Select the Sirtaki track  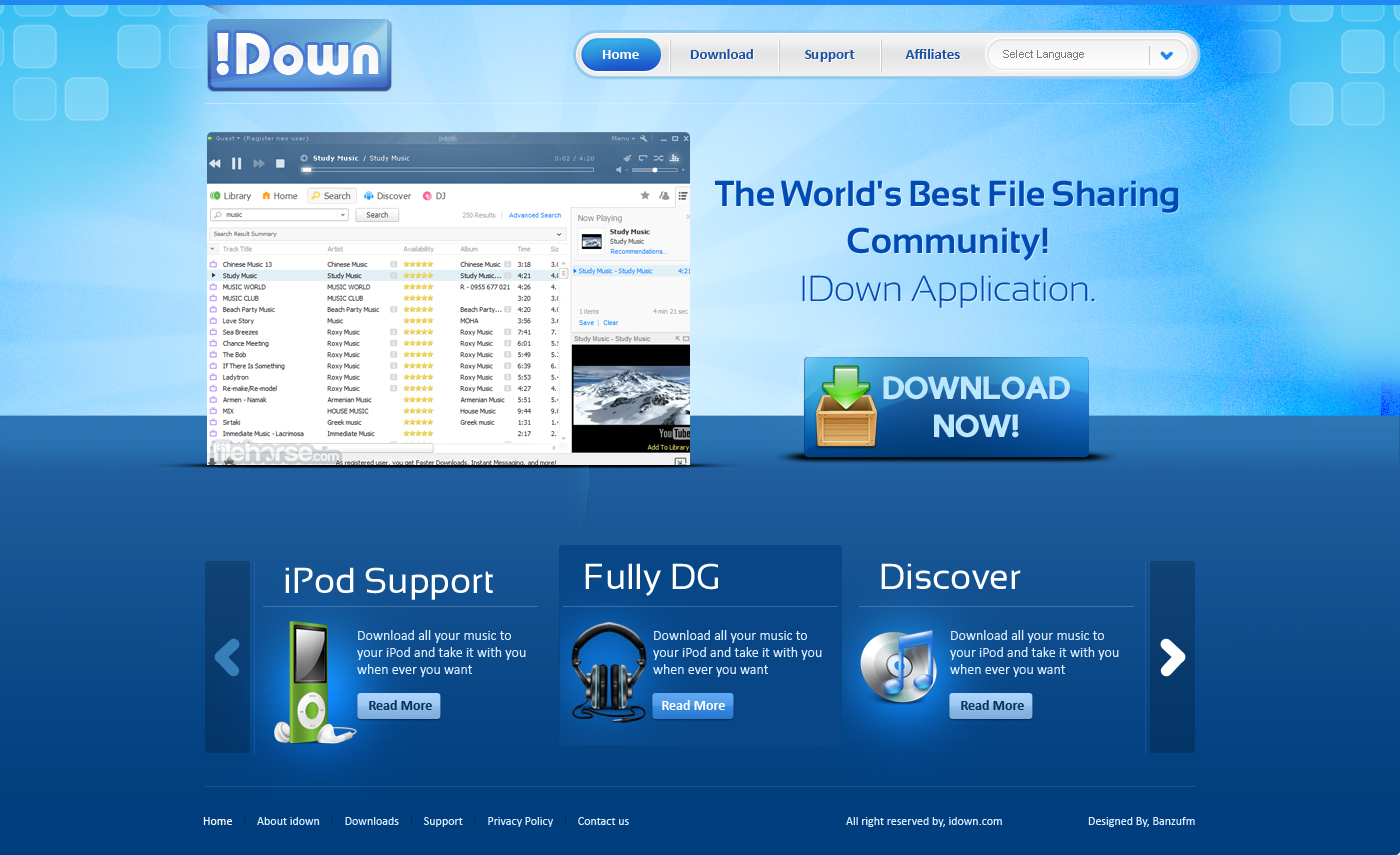(x=231, y=422)
